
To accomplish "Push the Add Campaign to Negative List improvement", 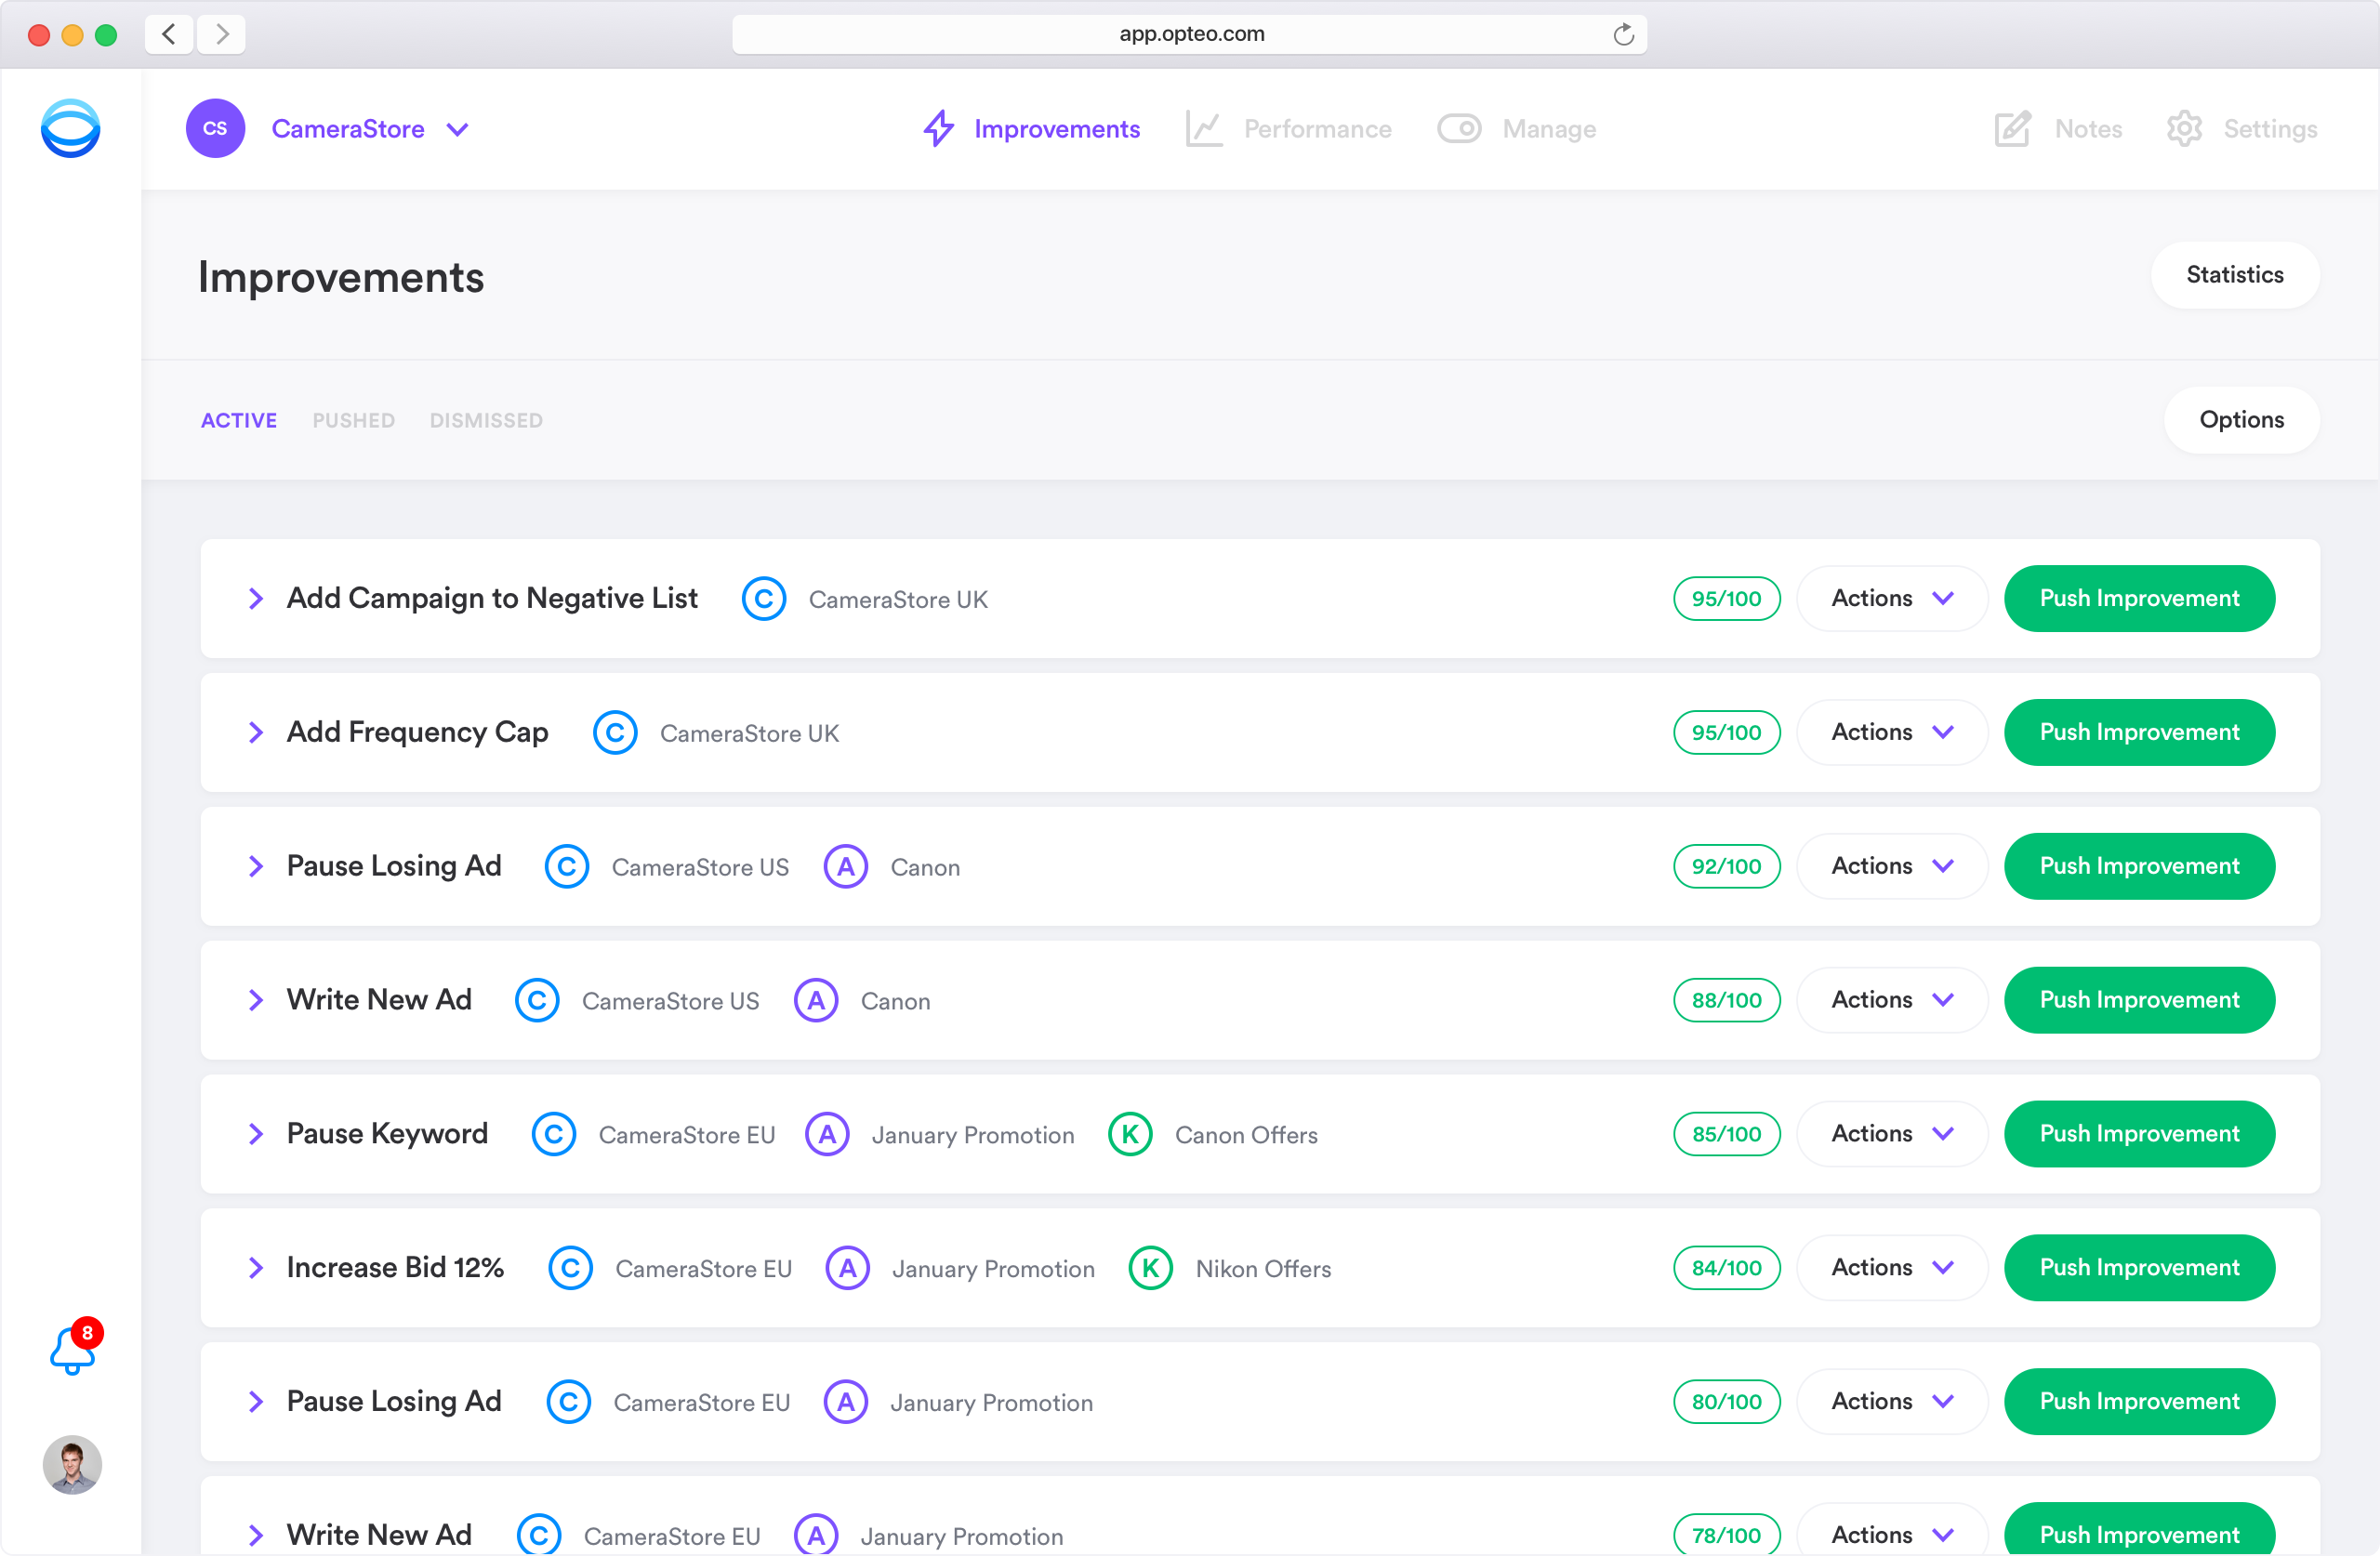I will point(2139,598).
